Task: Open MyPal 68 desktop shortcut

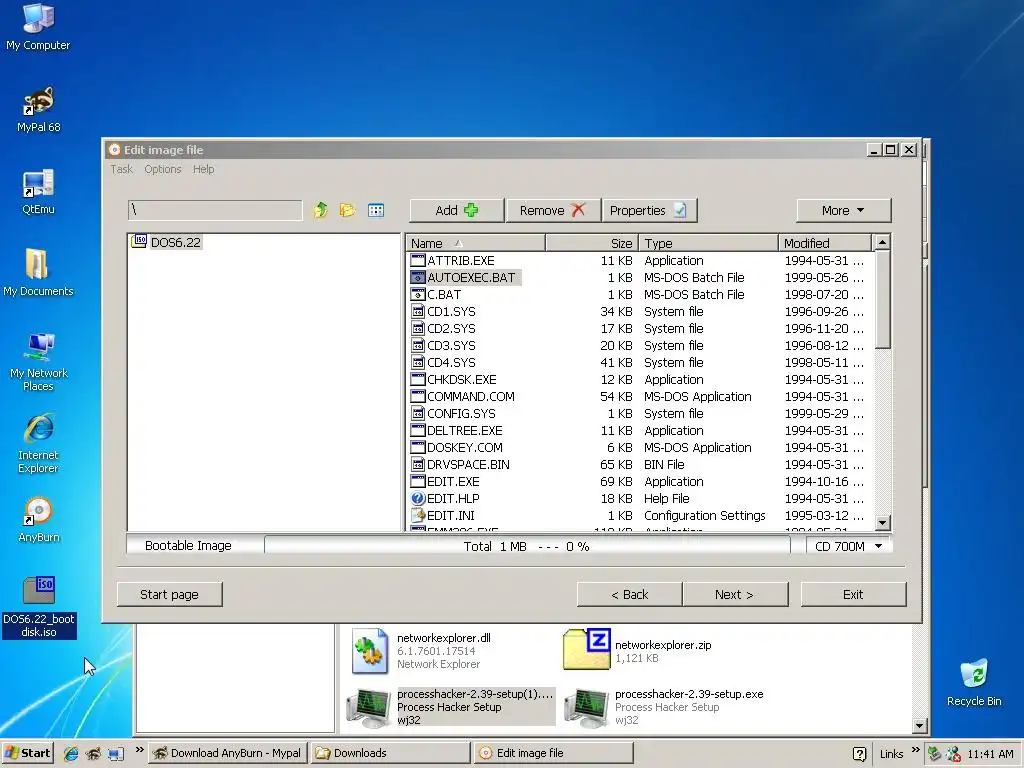Action: coord(38,110)
